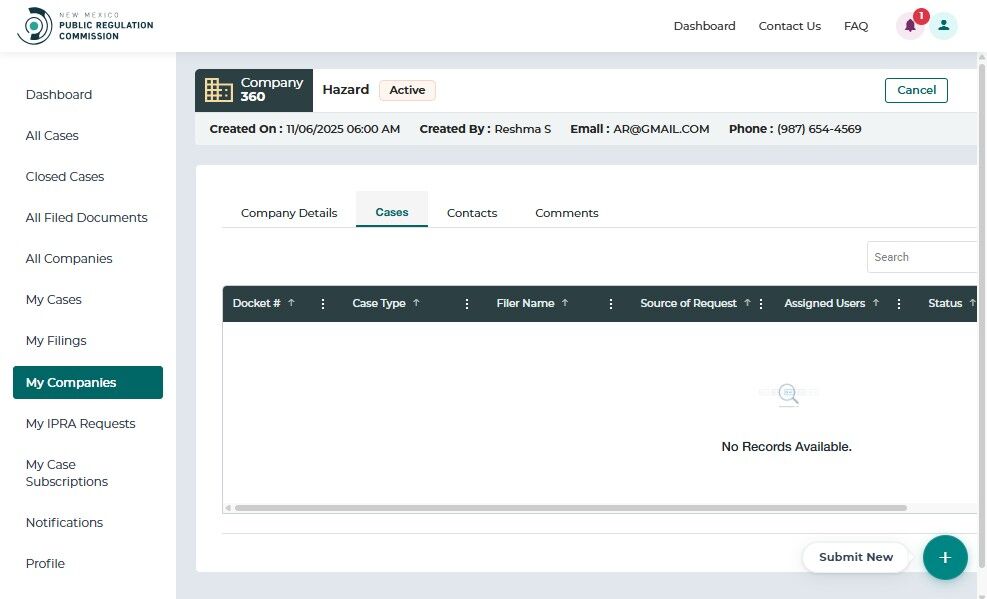Open Source of Request column menu dots
Screen dimensions: 987x599
point(761,304)
